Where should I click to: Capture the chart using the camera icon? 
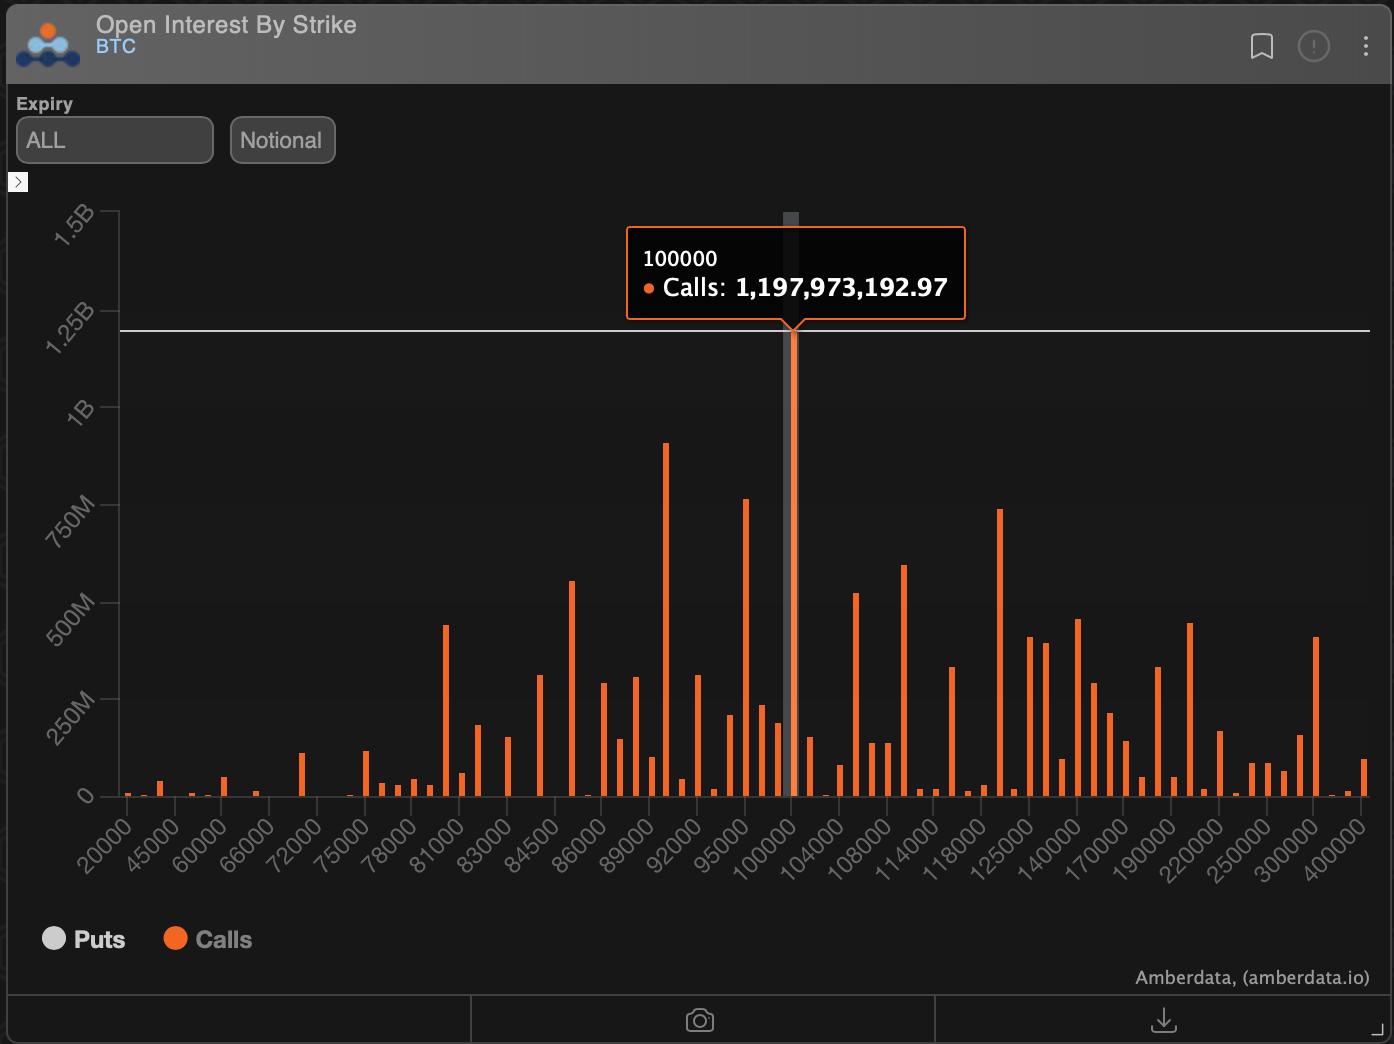point(700,1020)
